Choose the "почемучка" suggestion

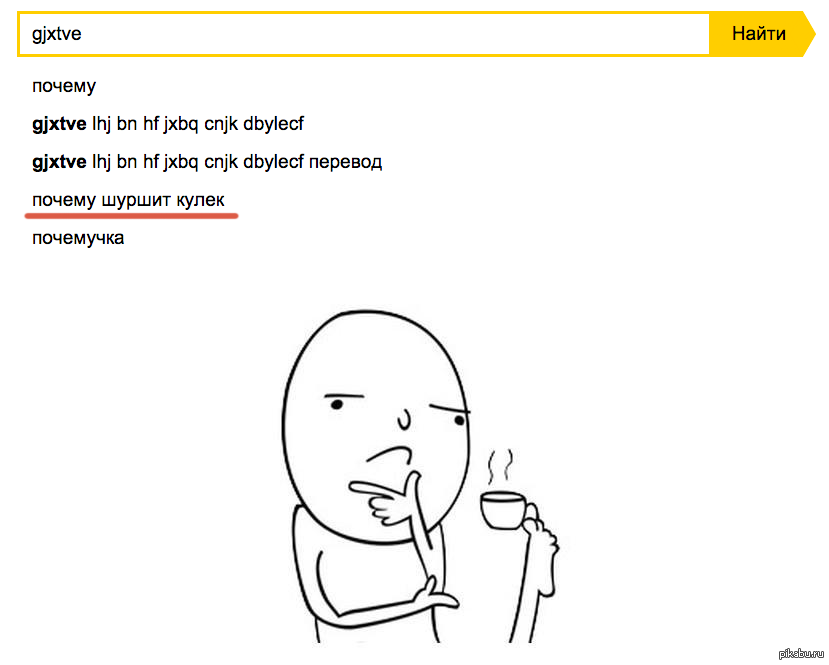pyautogui.click(x=78, y=238)
